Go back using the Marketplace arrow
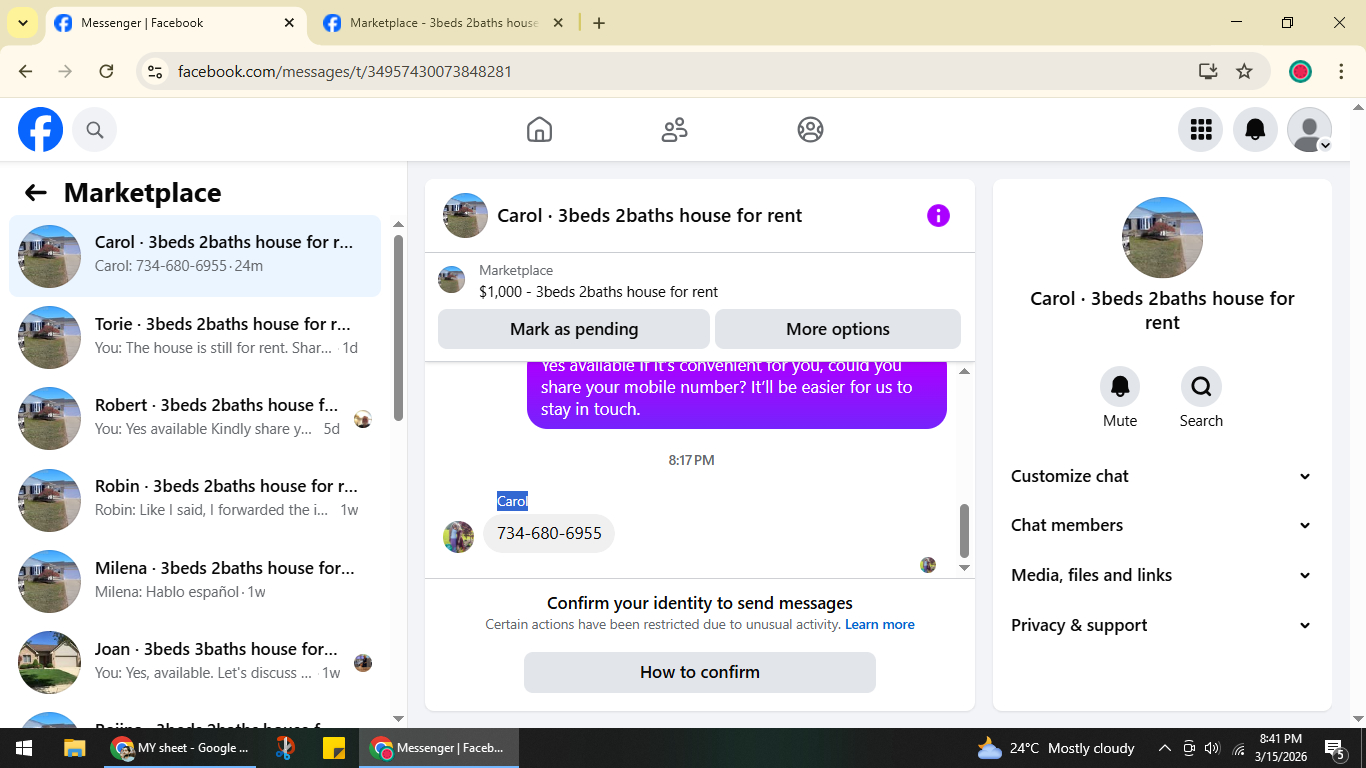 pos(36,193)
